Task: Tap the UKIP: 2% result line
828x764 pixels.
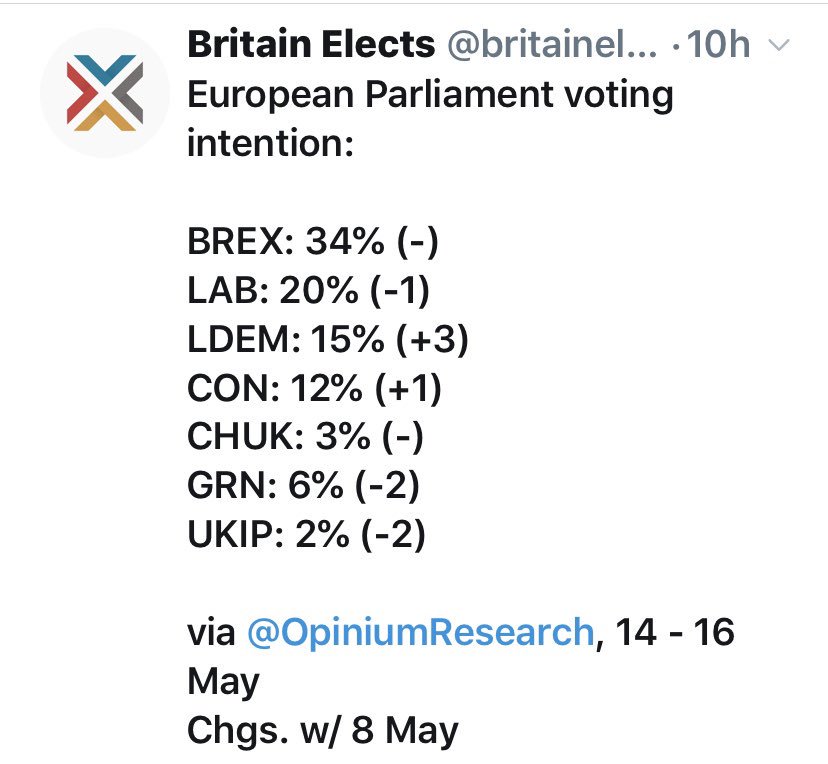Action: [306, 535]
